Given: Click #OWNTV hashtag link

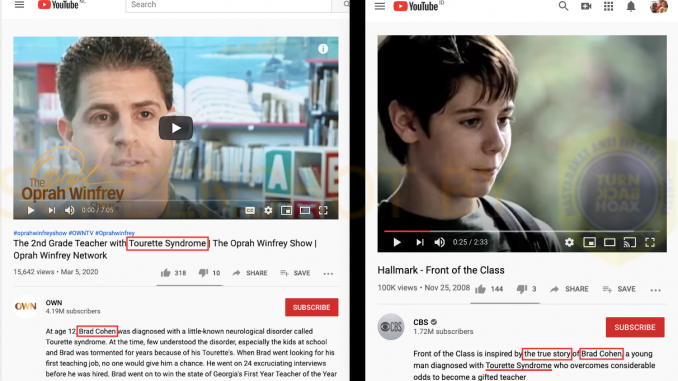Looking at the screenshot, I should 81,233.
